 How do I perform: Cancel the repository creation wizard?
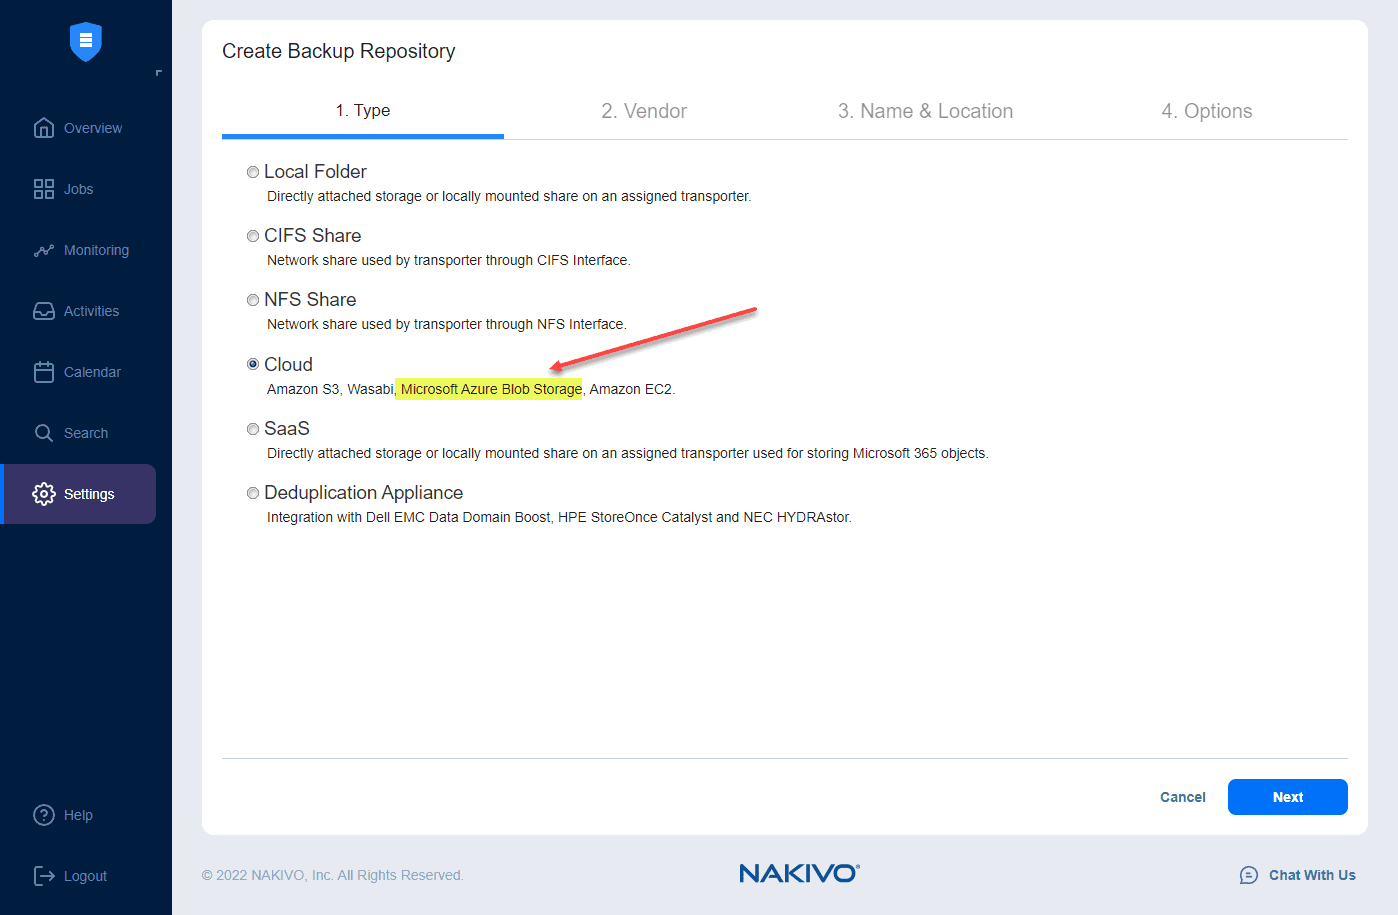(x=1183, y=797)
